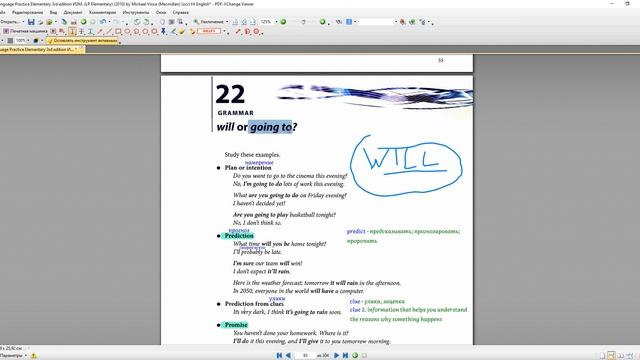This screenshot has width=640, height=360.
Task: Open the Инструменты menu
Action: [x=136, y=13]
